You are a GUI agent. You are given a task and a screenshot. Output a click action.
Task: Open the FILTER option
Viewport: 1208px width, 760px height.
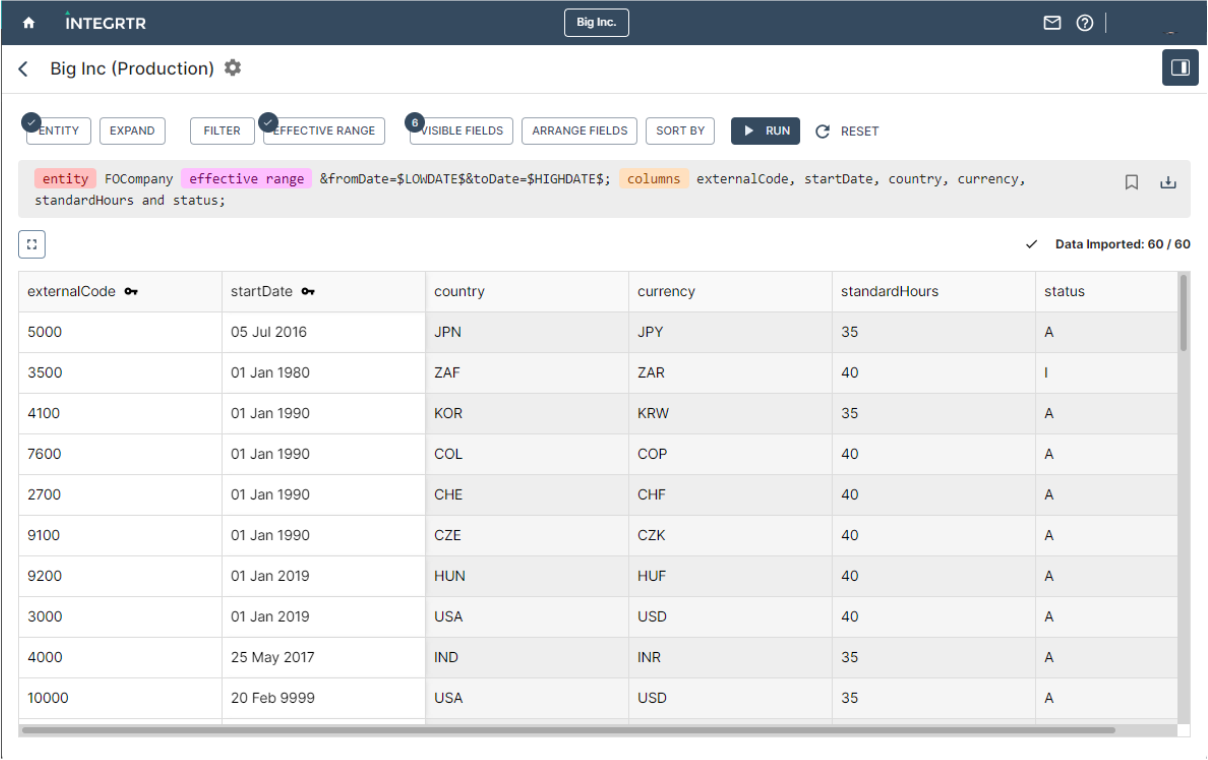(x=222, y=131)
